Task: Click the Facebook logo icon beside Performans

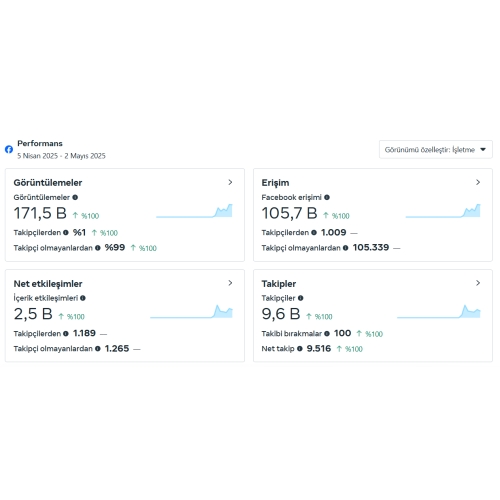Action: 9,149
